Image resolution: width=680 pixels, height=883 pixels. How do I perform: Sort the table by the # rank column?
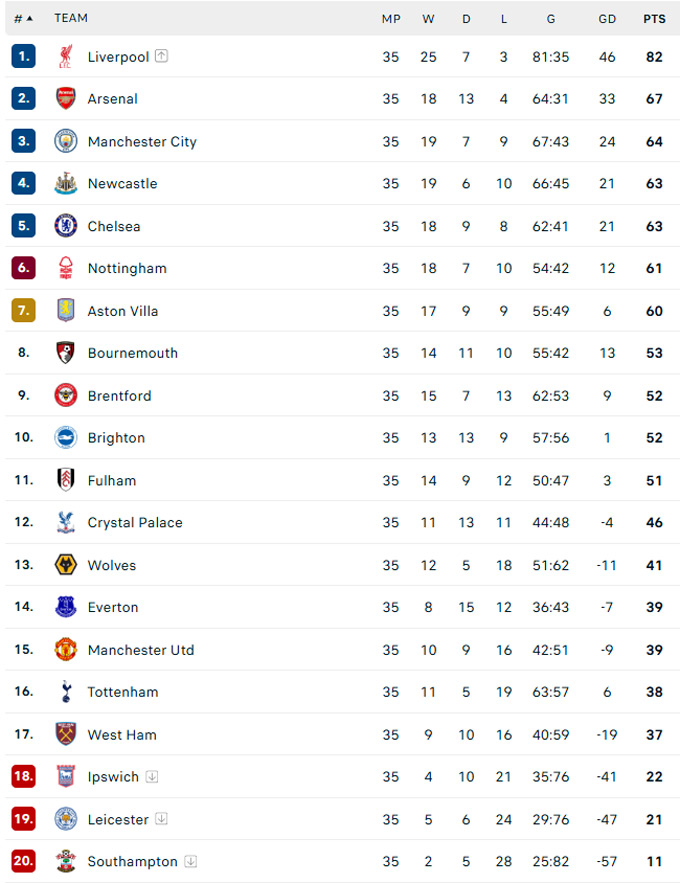point(23,19)
